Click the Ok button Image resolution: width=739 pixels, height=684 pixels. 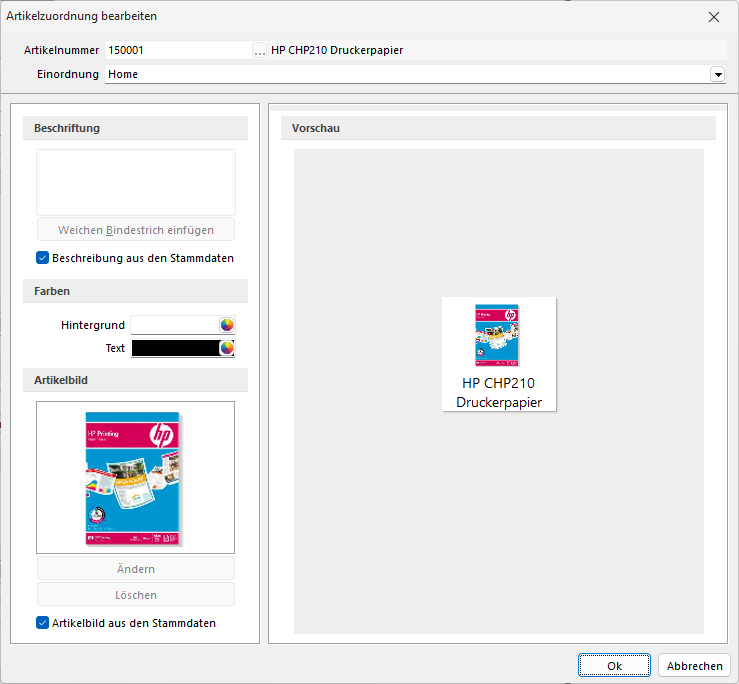tap(614, 666)
